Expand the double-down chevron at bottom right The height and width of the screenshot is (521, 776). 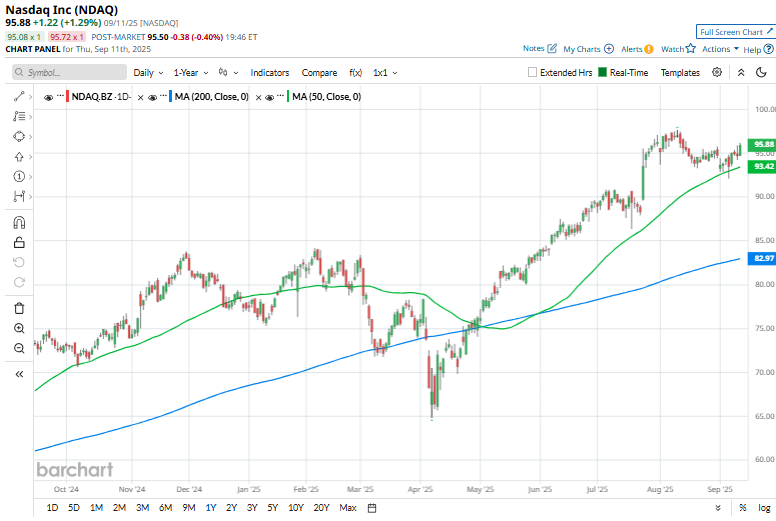click(x=718, y=508)
